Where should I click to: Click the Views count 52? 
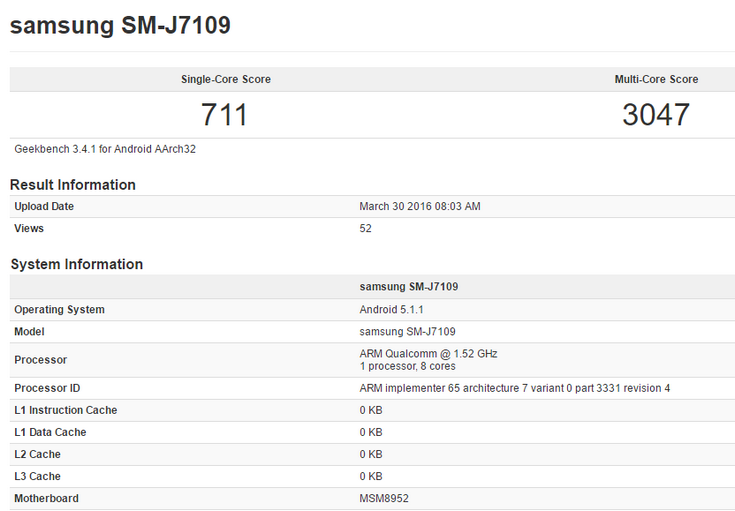pyautogui.click(x=366, y=229)
